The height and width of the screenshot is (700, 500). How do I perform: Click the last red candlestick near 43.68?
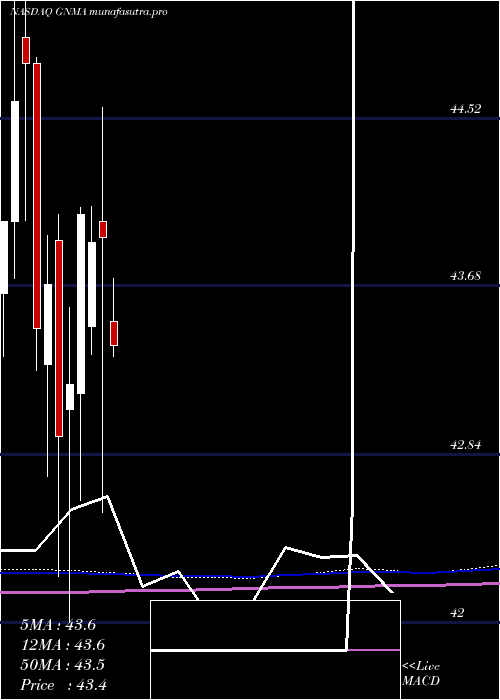click(x=114, y=333)
